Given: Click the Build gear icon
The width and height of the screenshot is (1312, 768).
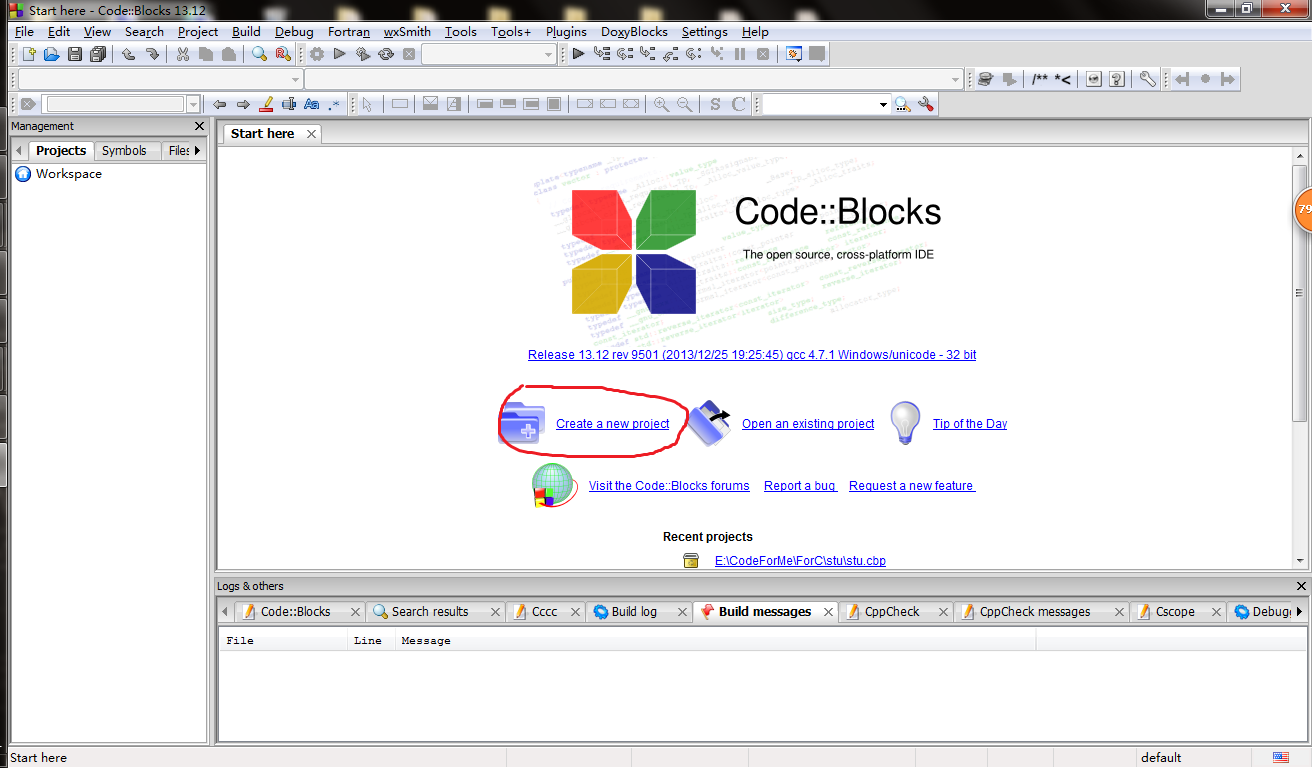Looking at the screenshot, I should click(317, 54).
